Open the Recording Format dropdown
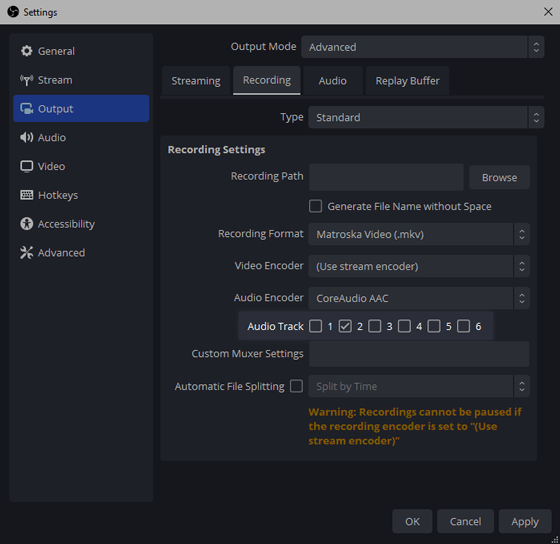 coord(419,234)
